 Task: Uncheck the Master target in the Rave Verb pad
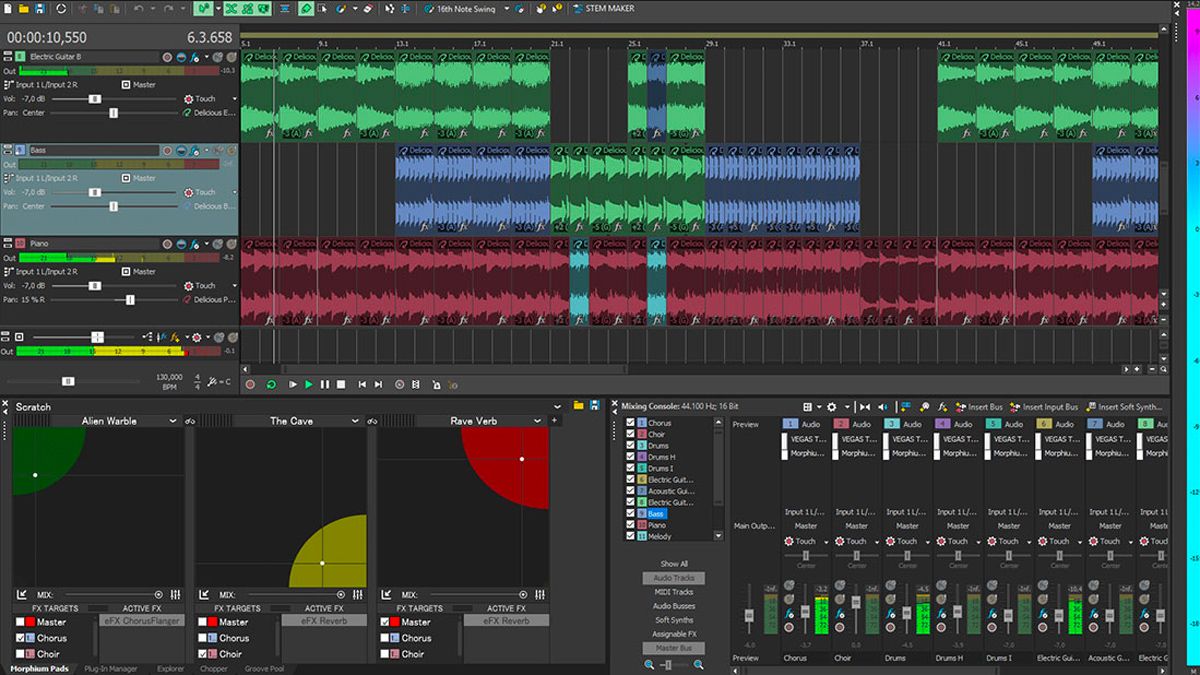coord(385,622)
